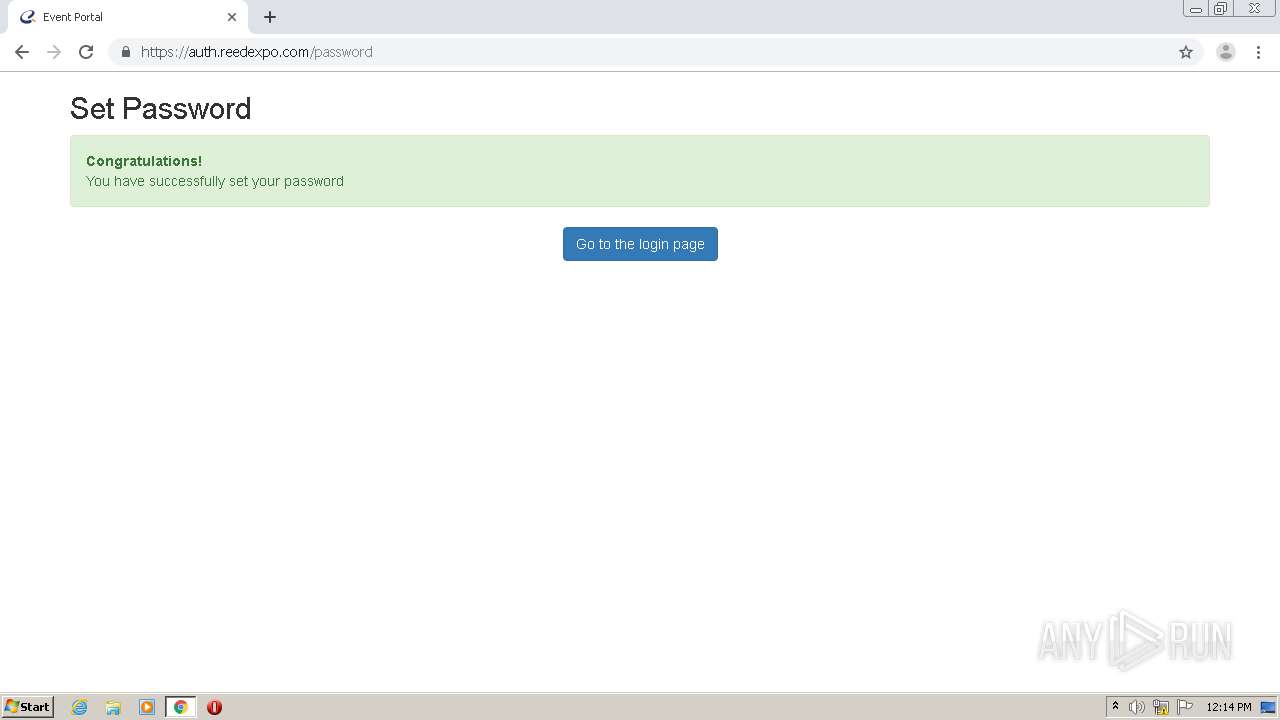Click the browser back arrow
The width and height of the screenshot is (1280, 720).
(22, 52)
